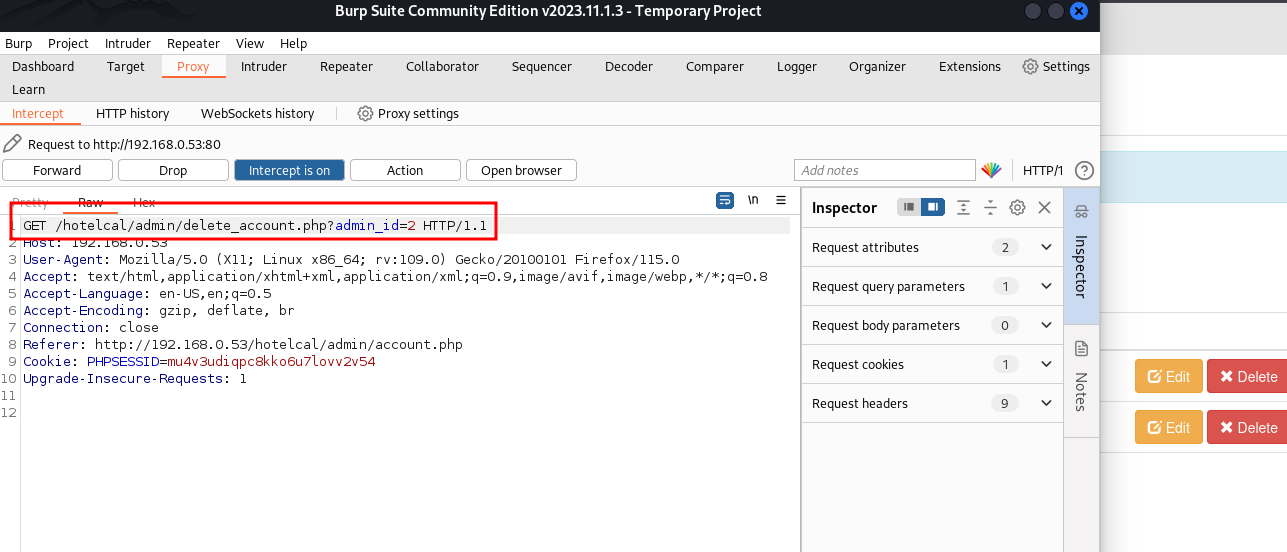Viewport: 1287px width, 552px height.
Task: Click the lower Delete button in browser page
Action: (1247, 427)
